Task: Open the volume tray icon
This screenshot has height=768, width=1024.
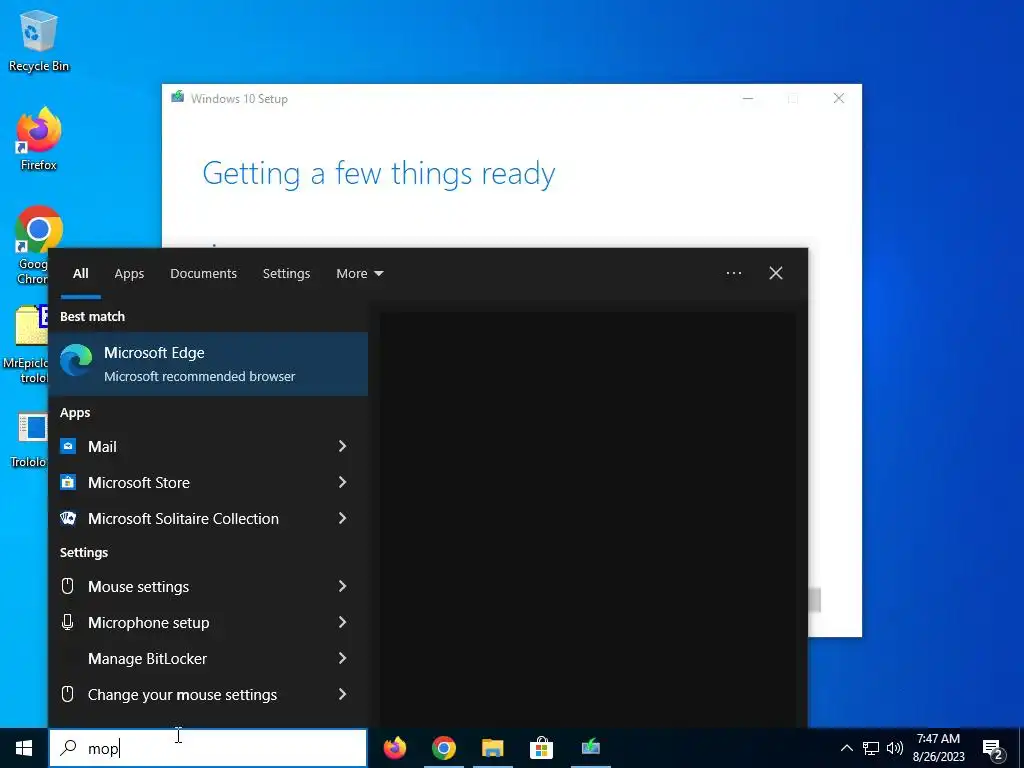Action: tap(895, 748)
